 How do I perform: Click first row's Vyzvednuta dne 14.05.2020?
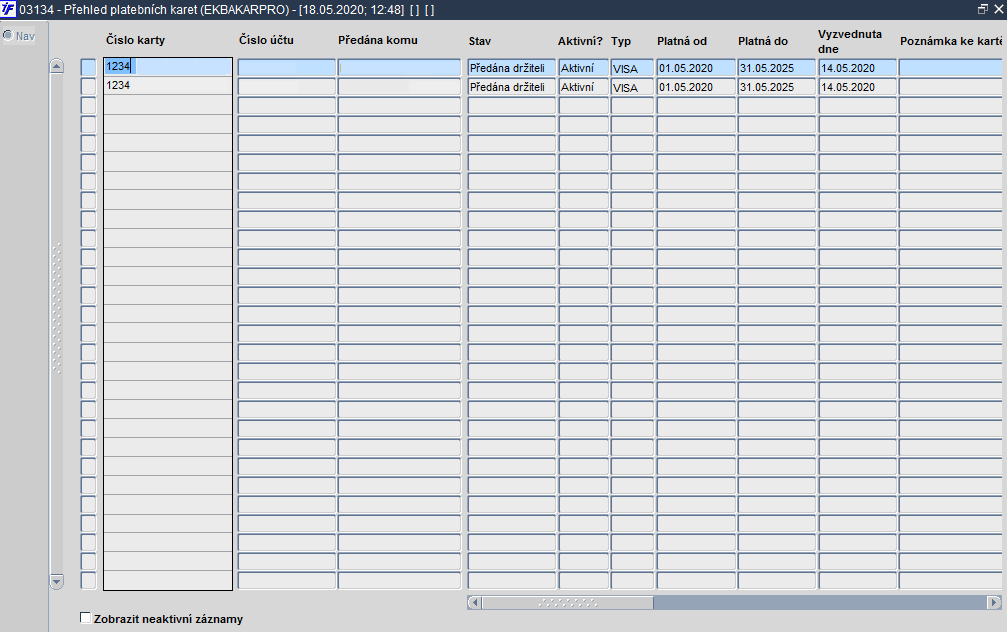click(x=857, y=67)
